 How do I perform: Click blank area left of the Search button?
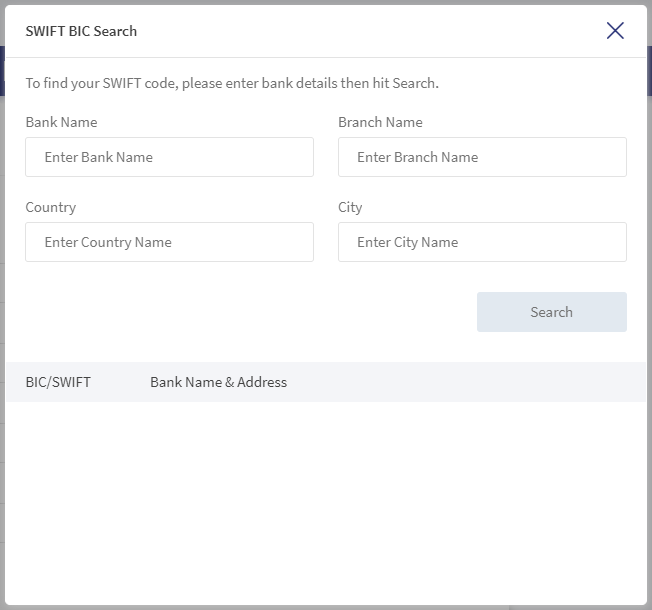coord(249,312)
